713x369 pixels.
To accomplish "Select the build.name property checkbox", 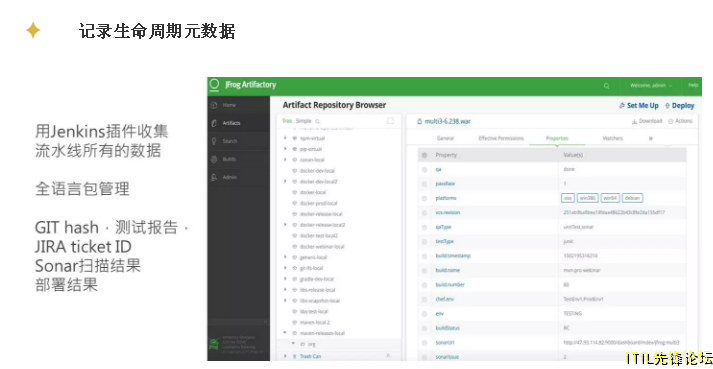I will click(x=424, y=270).
